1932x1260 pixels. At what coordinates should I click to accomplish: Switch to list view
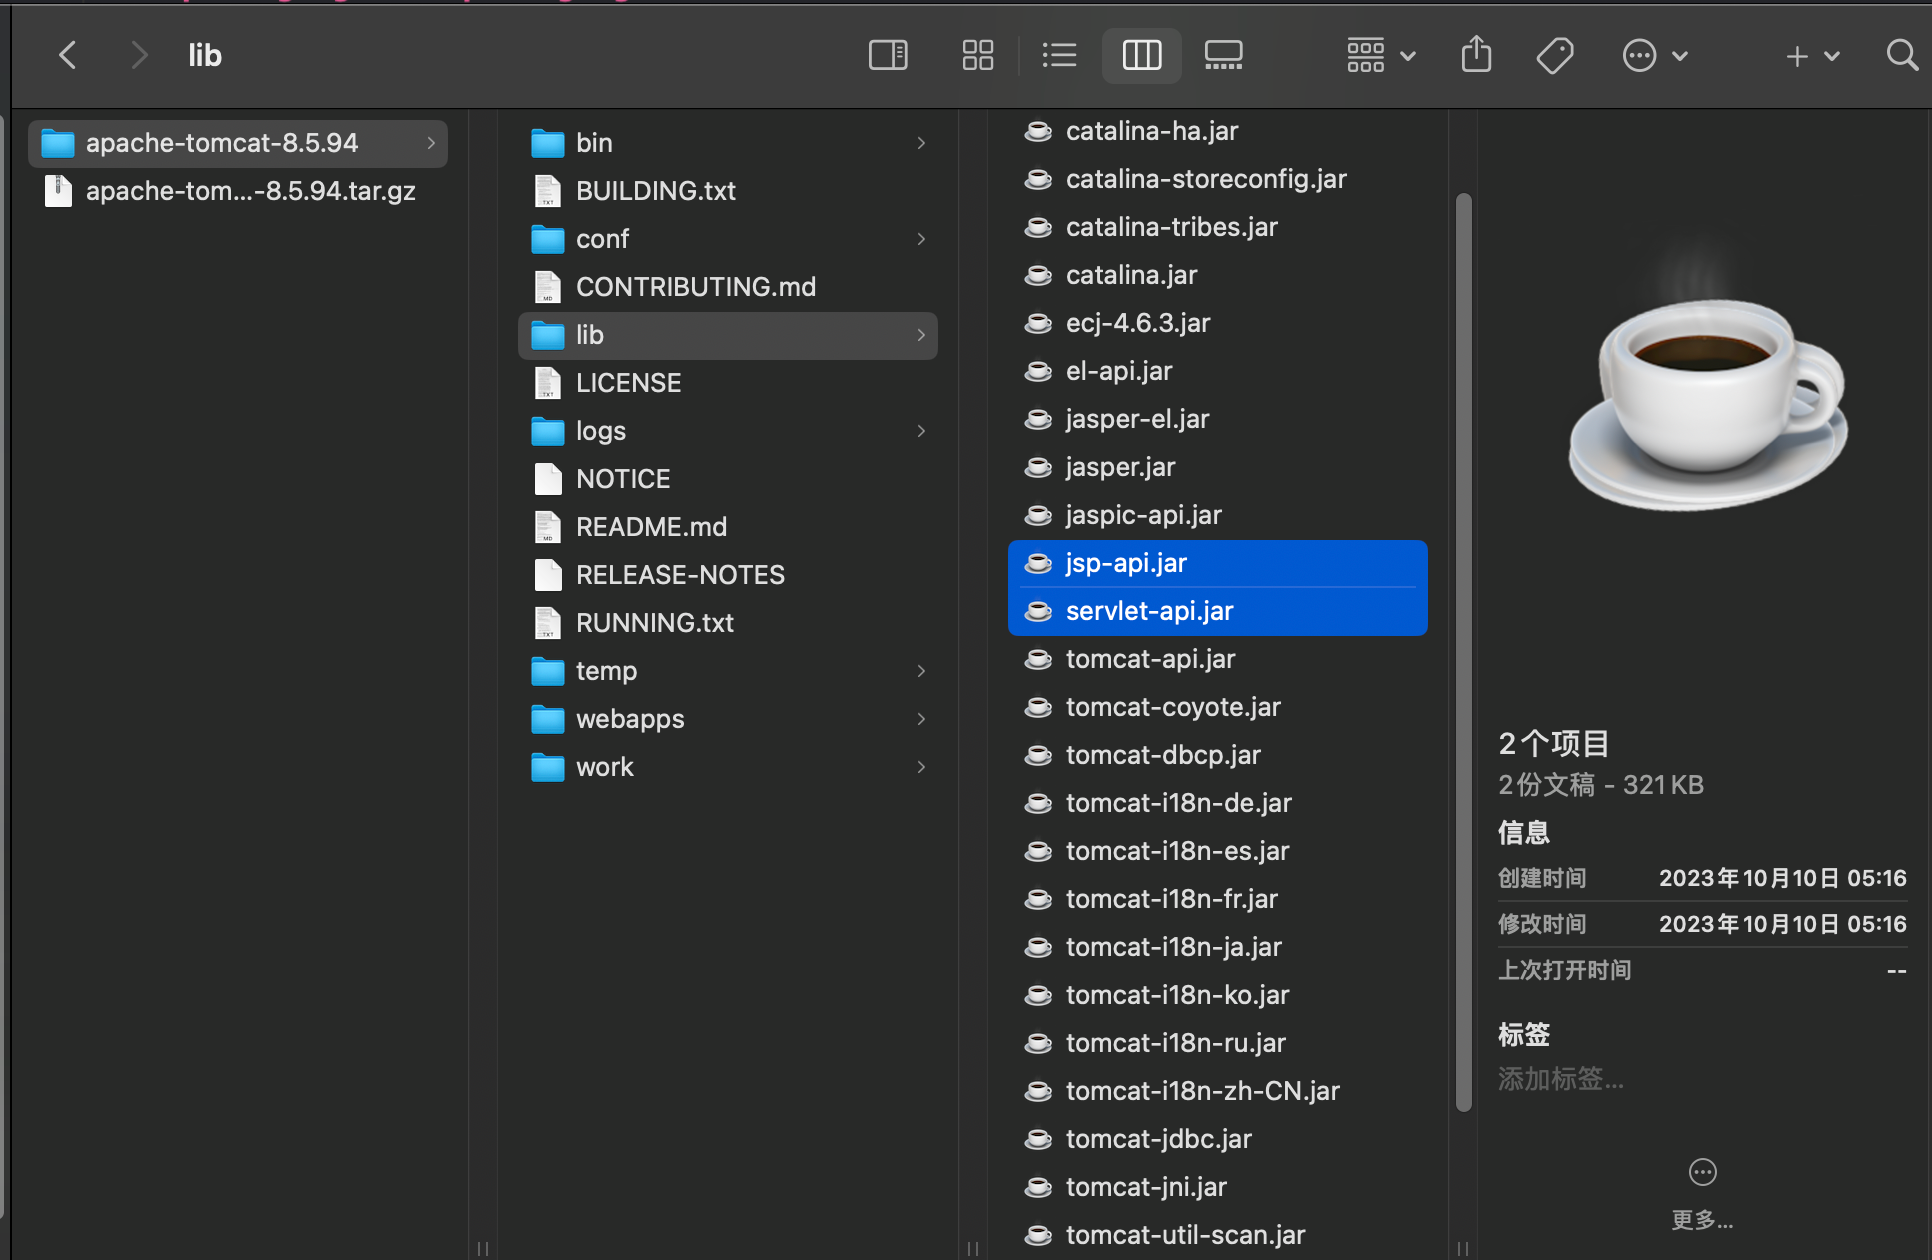(1059, 55)
